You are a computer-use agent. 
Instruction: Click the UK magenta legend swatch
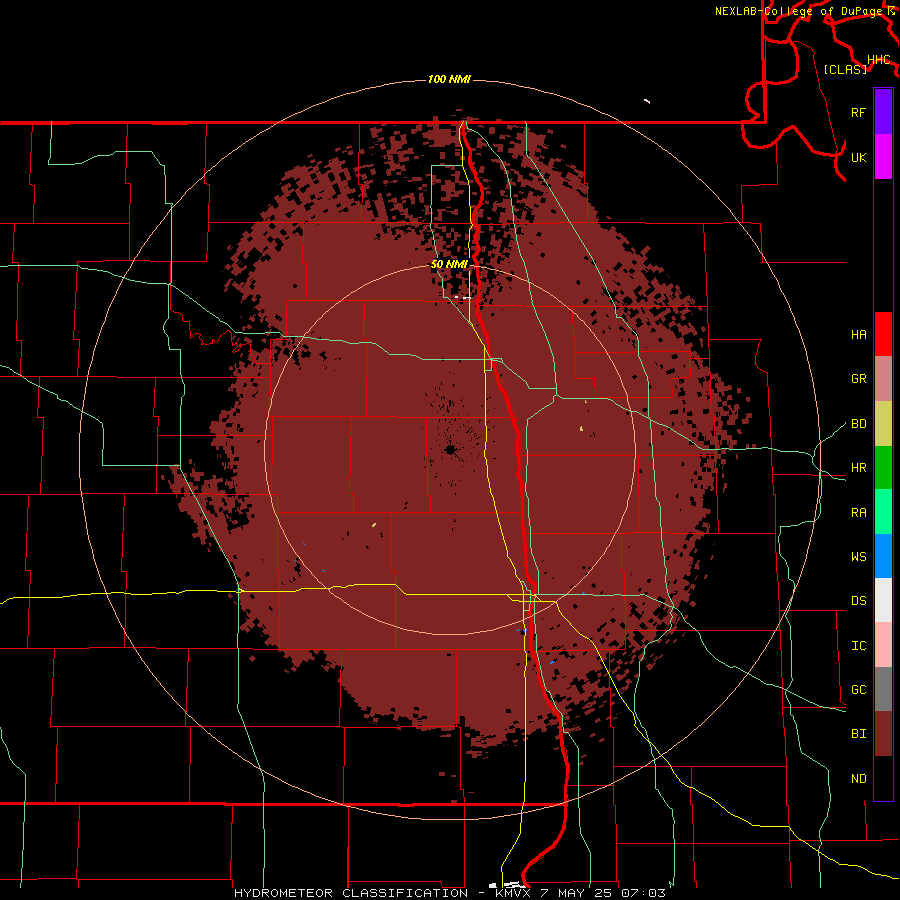click(883, 157)
